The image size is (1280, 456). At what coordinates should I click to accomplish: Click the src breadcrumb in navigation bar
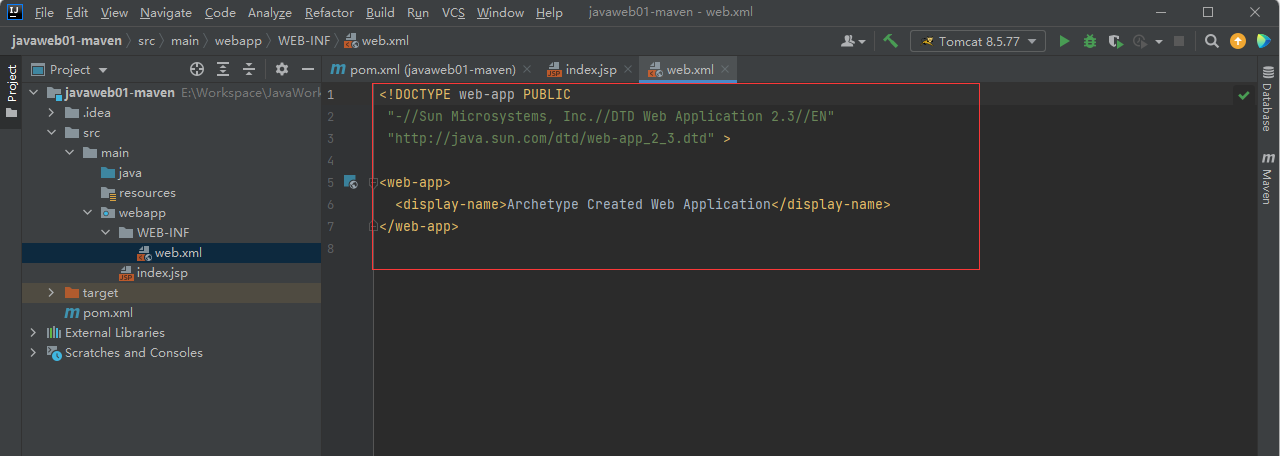pyautogui.click(x=147, y=41)
